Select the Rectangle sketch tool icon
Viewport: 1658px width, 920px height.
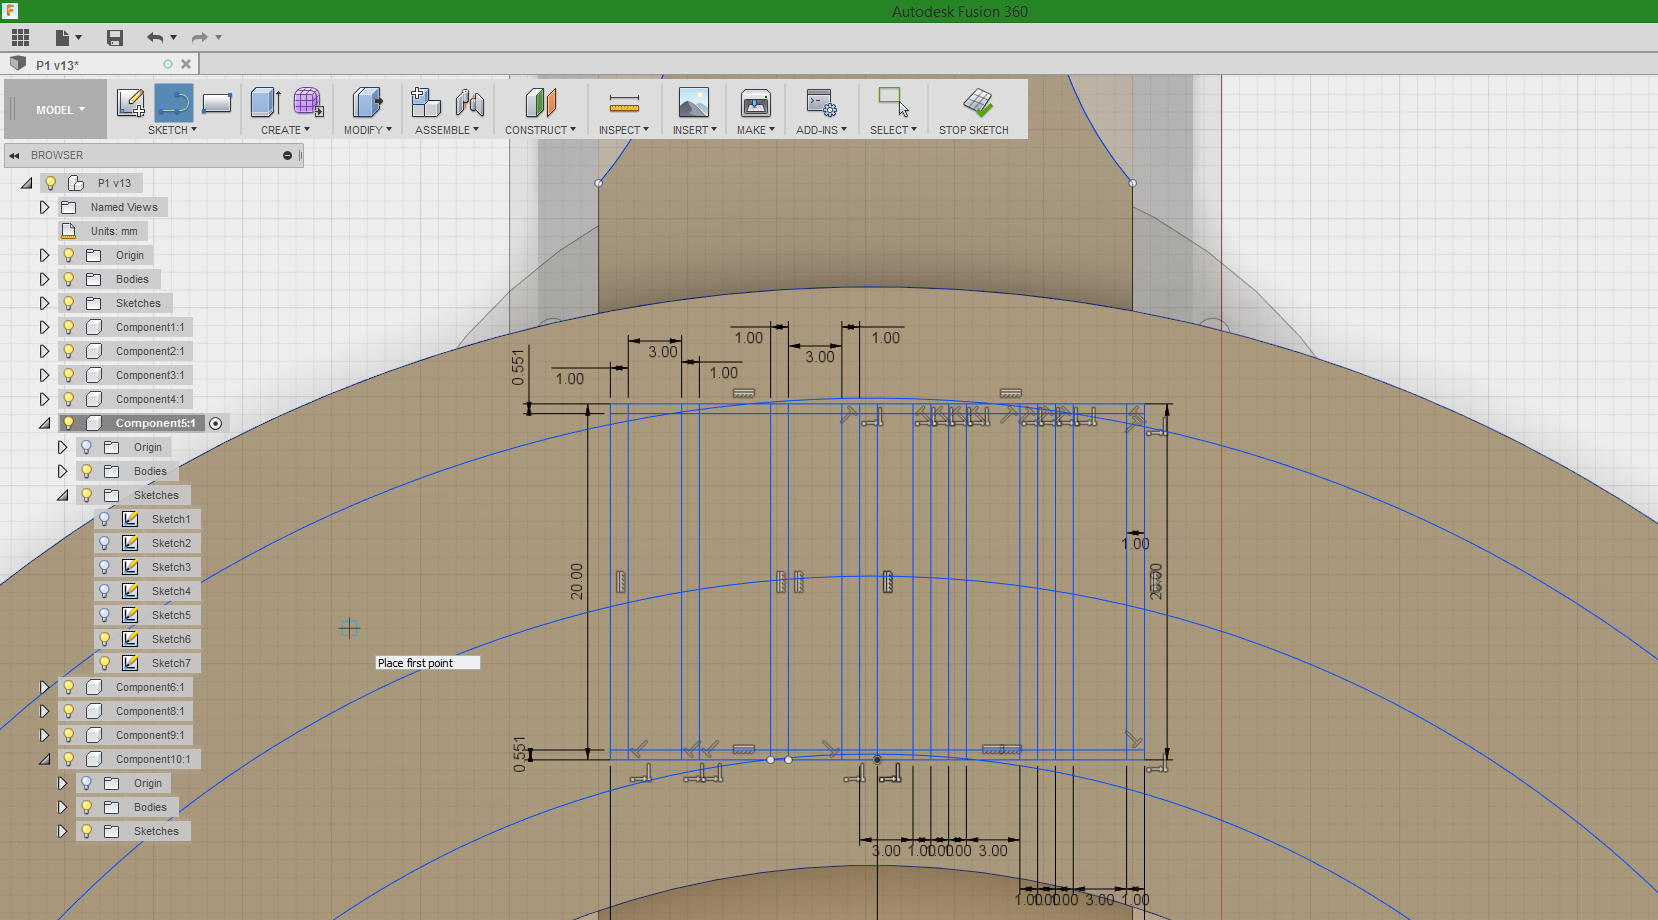217,102
